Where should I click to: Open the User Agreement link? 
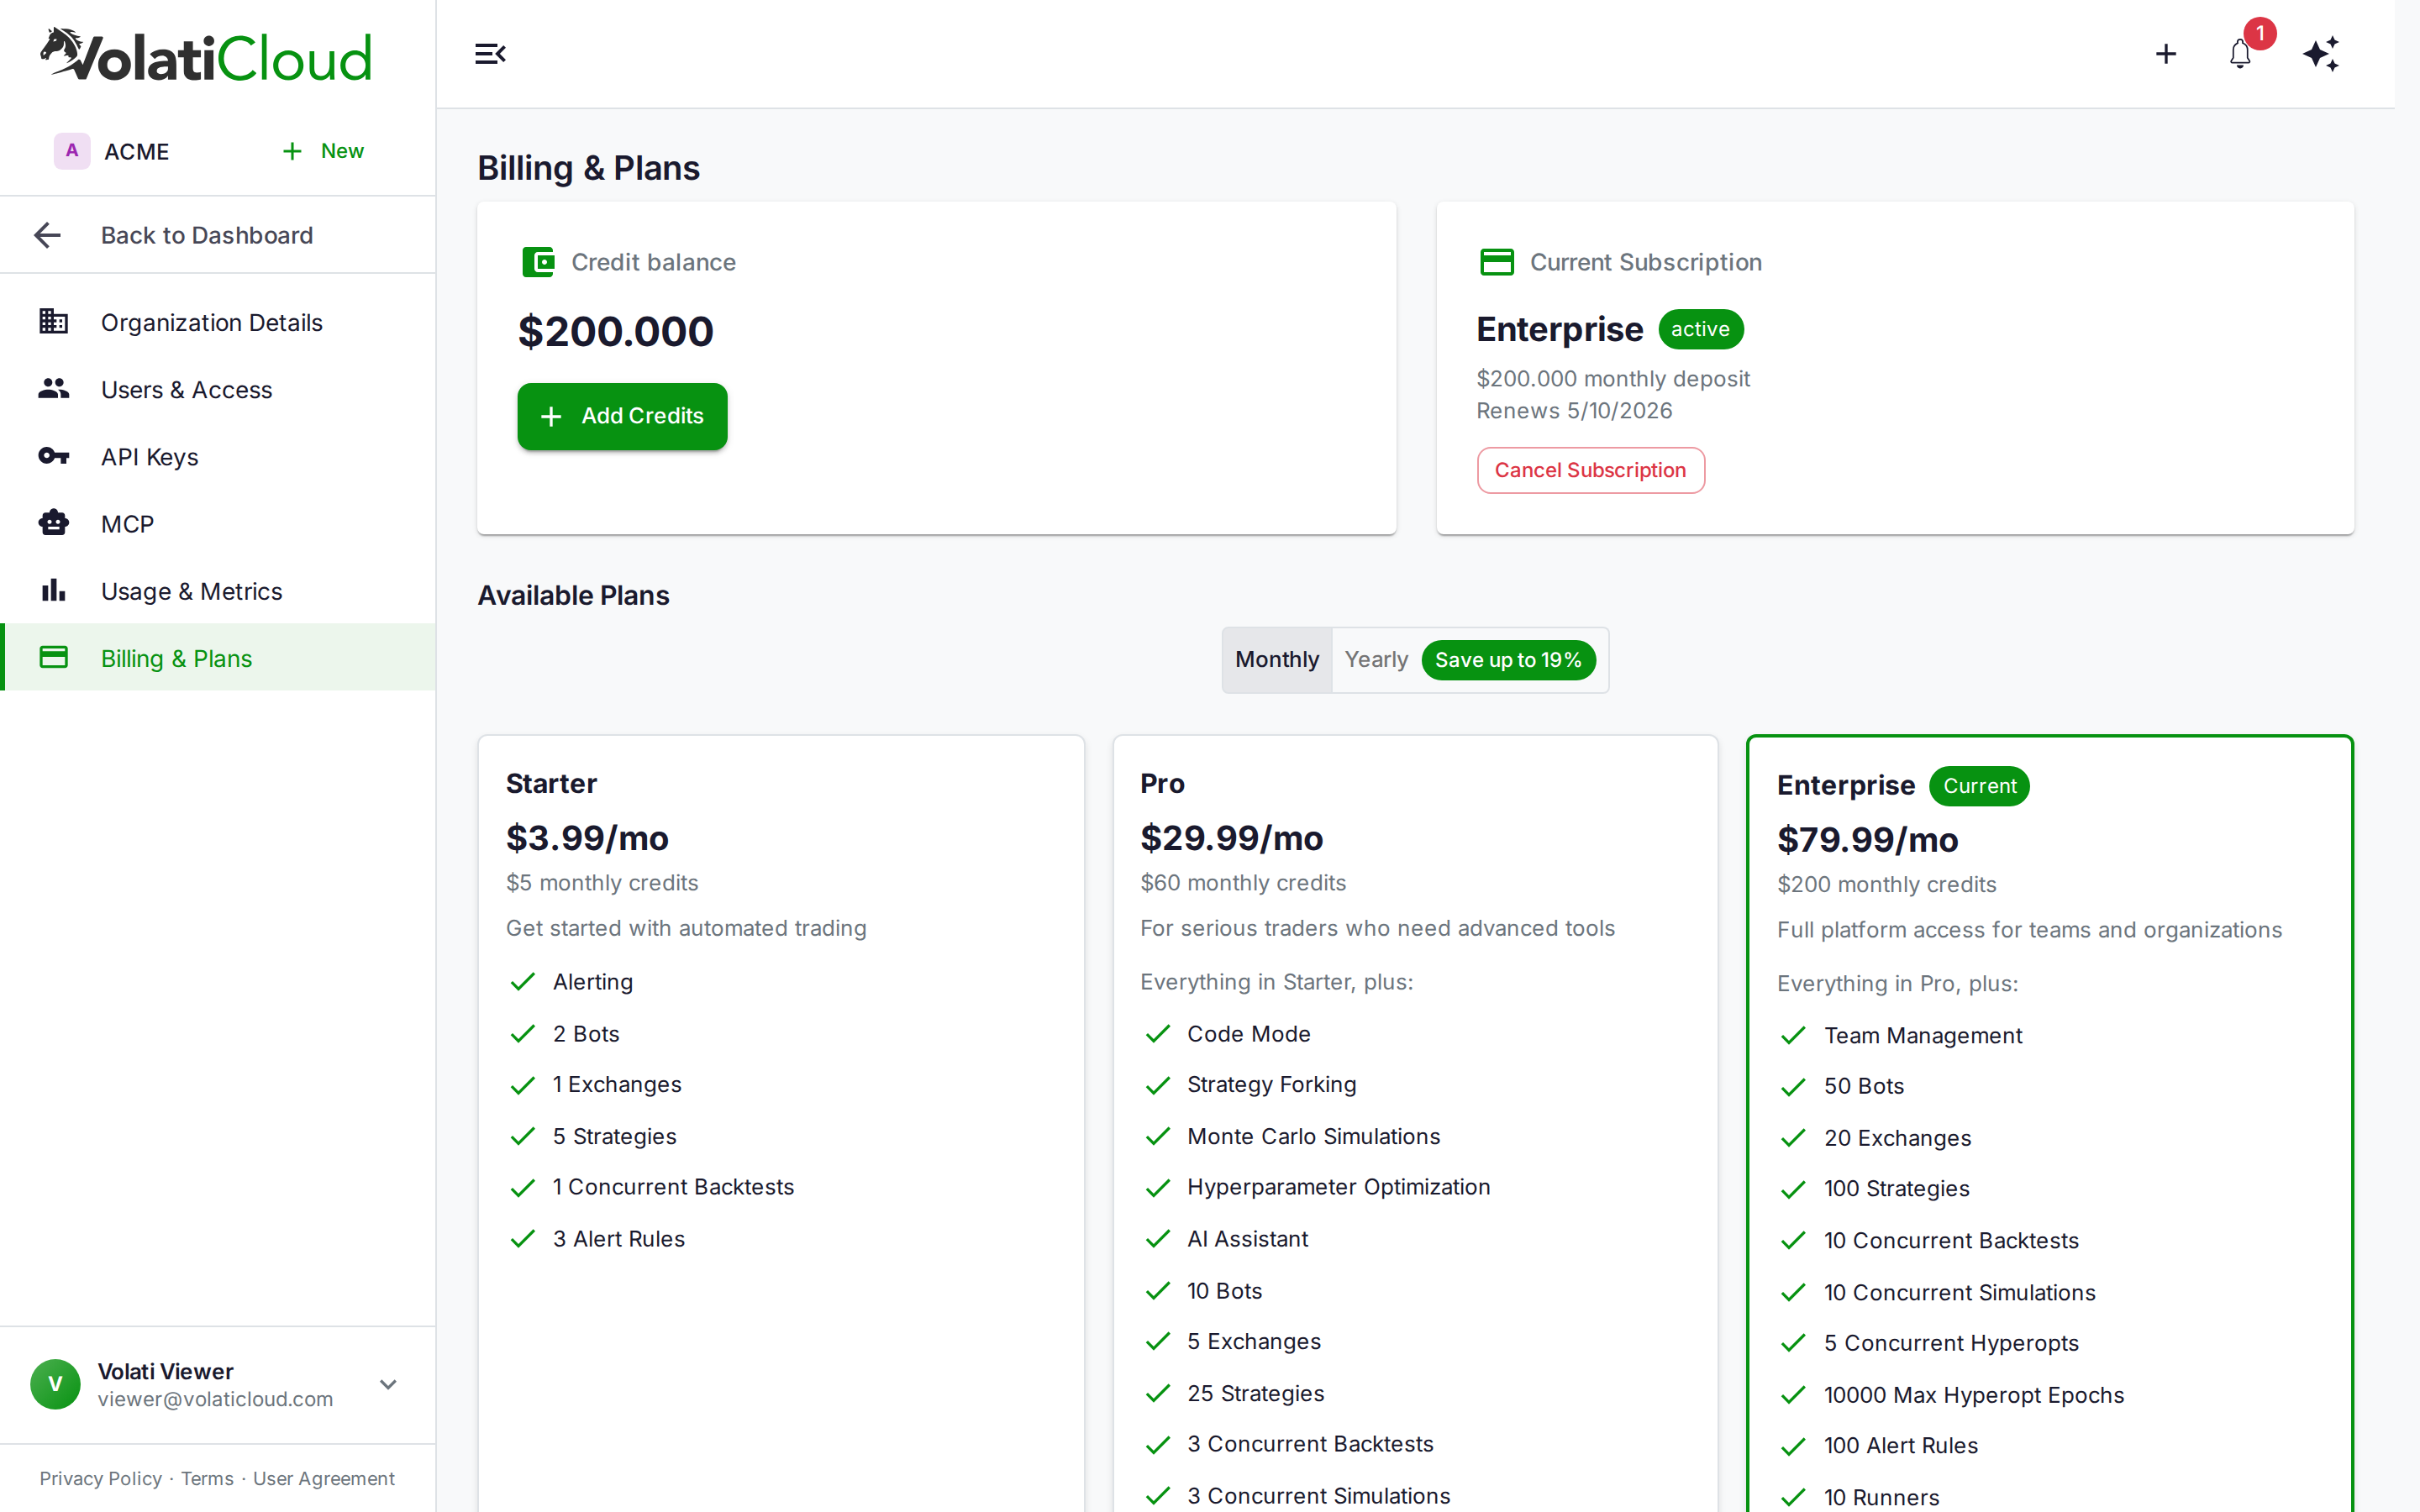tap(324, 1478)
